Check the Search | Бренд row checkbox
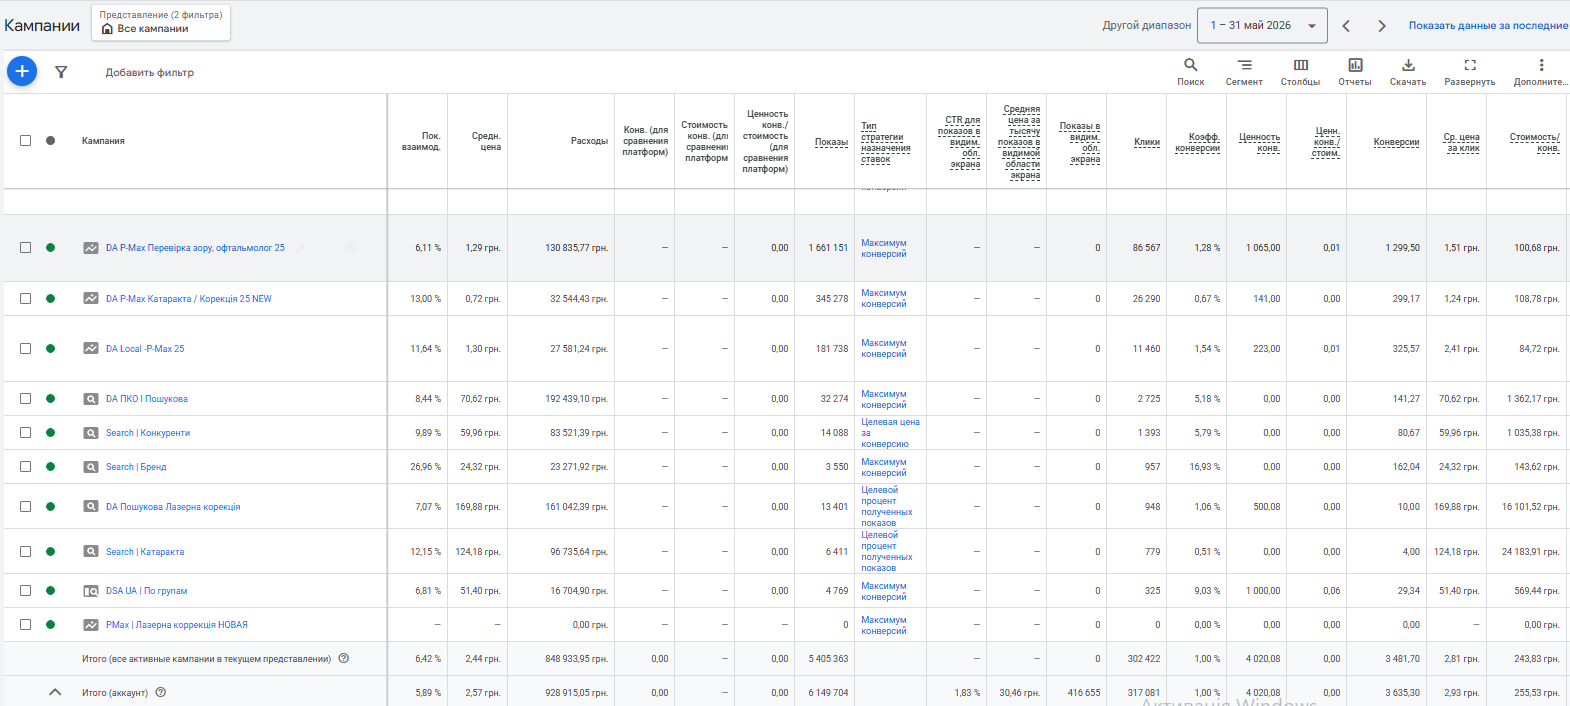Viewport: 1570px width, 706px height. [x=26, y=467]
